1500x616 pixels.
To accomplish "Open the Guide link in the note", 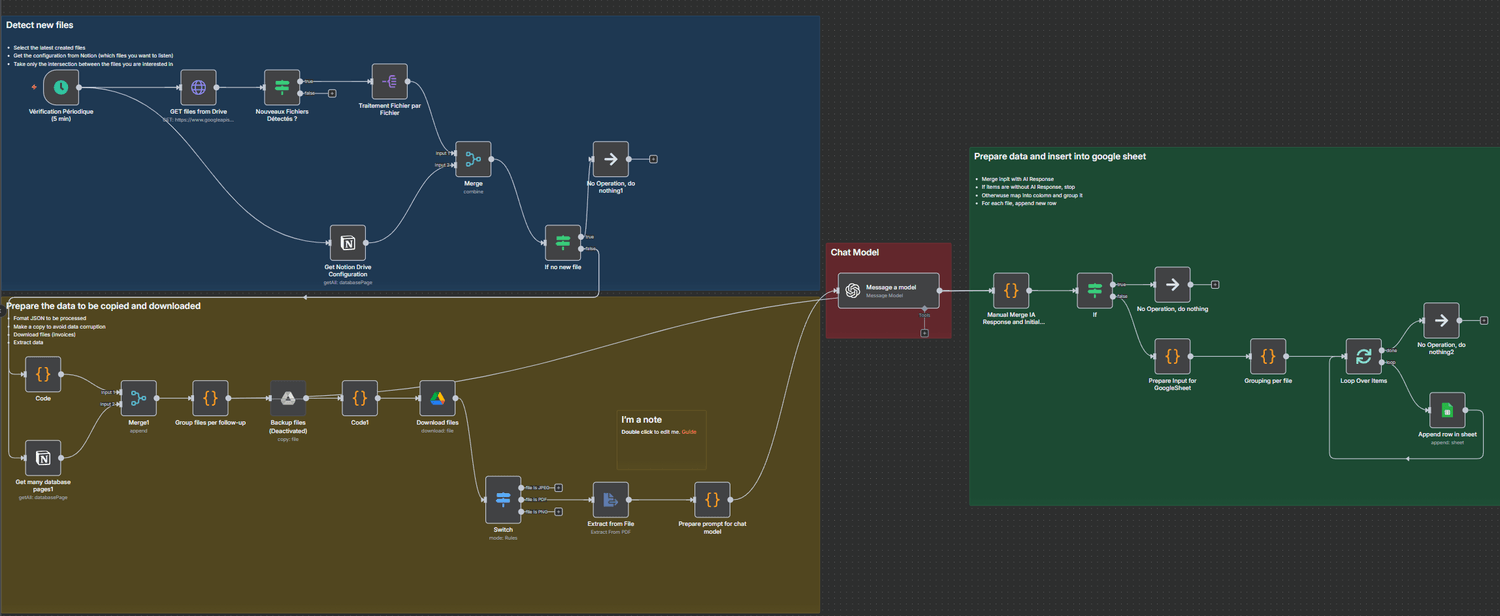I will point(689,431).
